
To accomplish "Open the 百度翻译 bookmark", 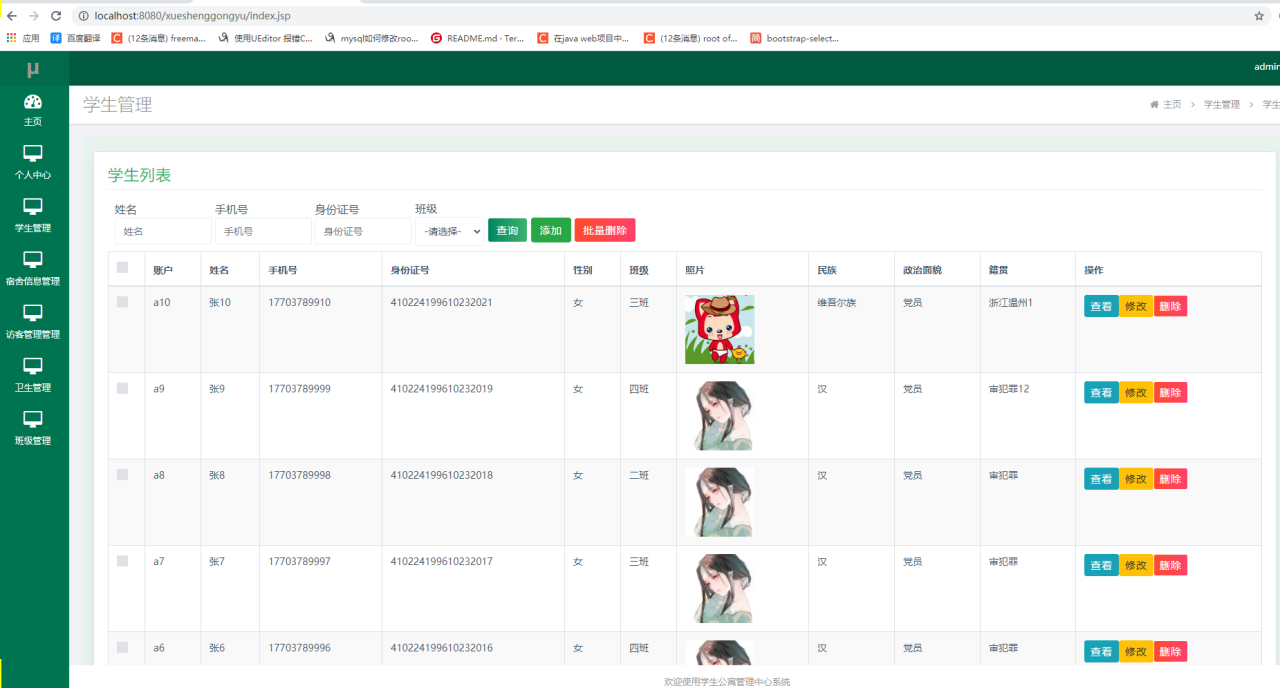I will (81, 38).
